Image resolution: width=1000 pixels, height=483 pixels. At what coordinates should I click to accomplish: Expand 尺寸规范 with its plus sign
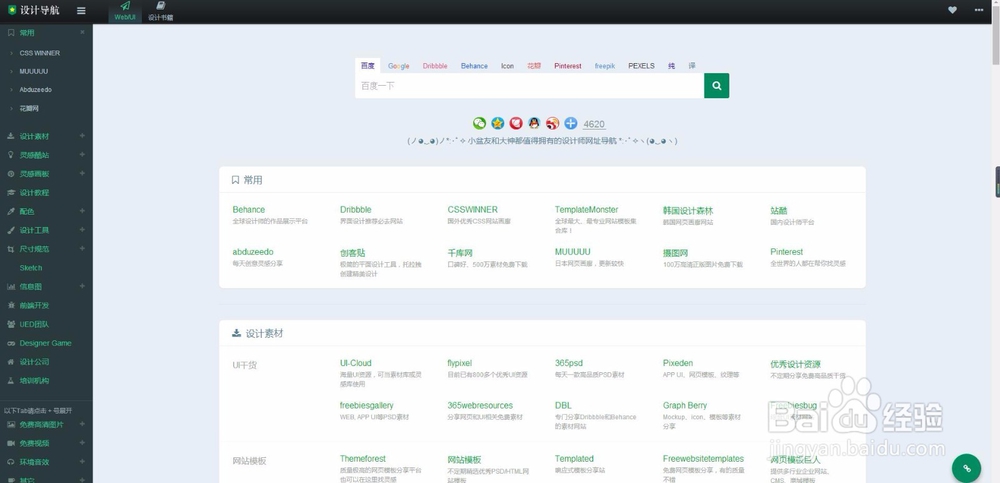click(x=82, y=249)
